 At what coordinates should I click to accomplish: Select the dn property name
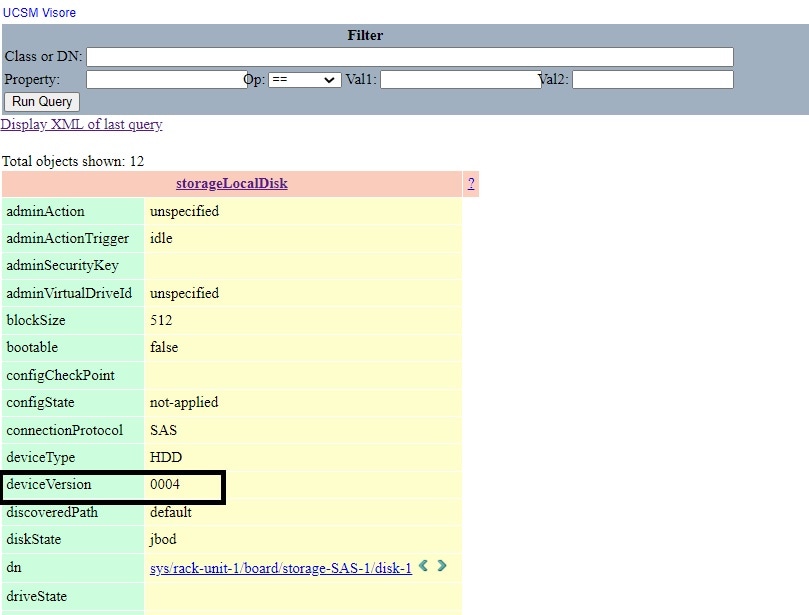14,567
